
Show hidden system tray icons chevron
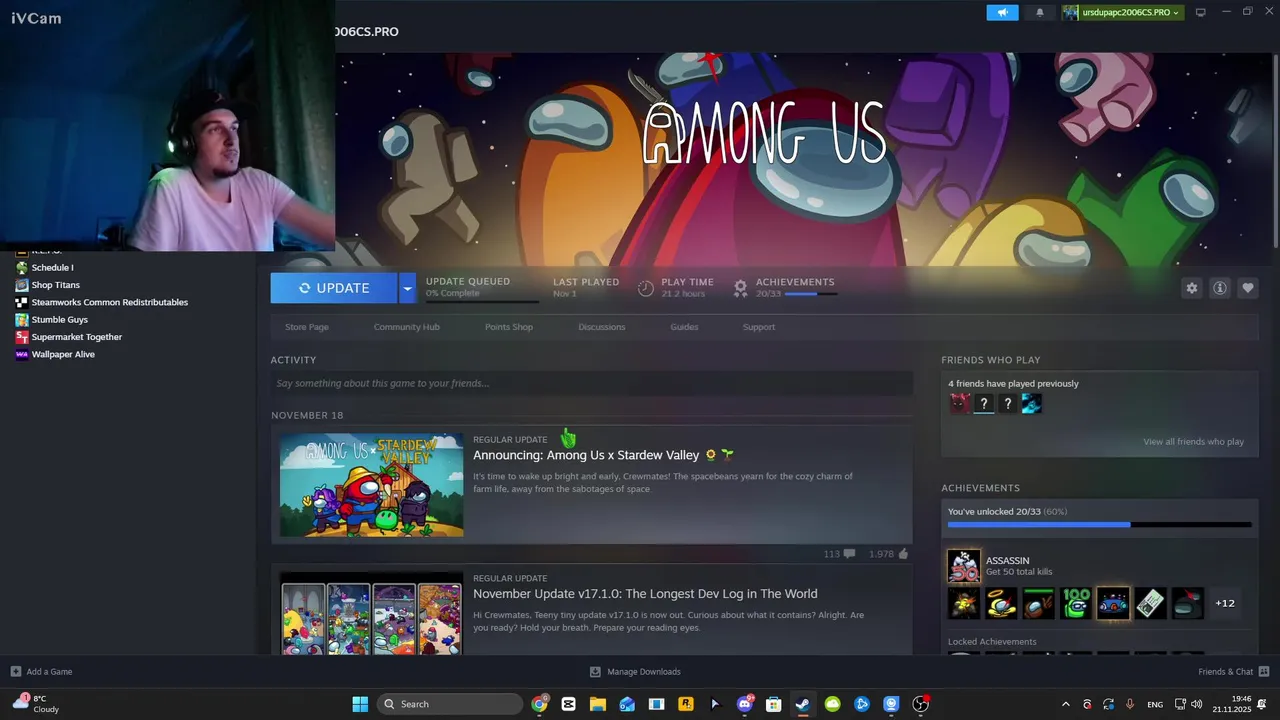coord(1065,704)
